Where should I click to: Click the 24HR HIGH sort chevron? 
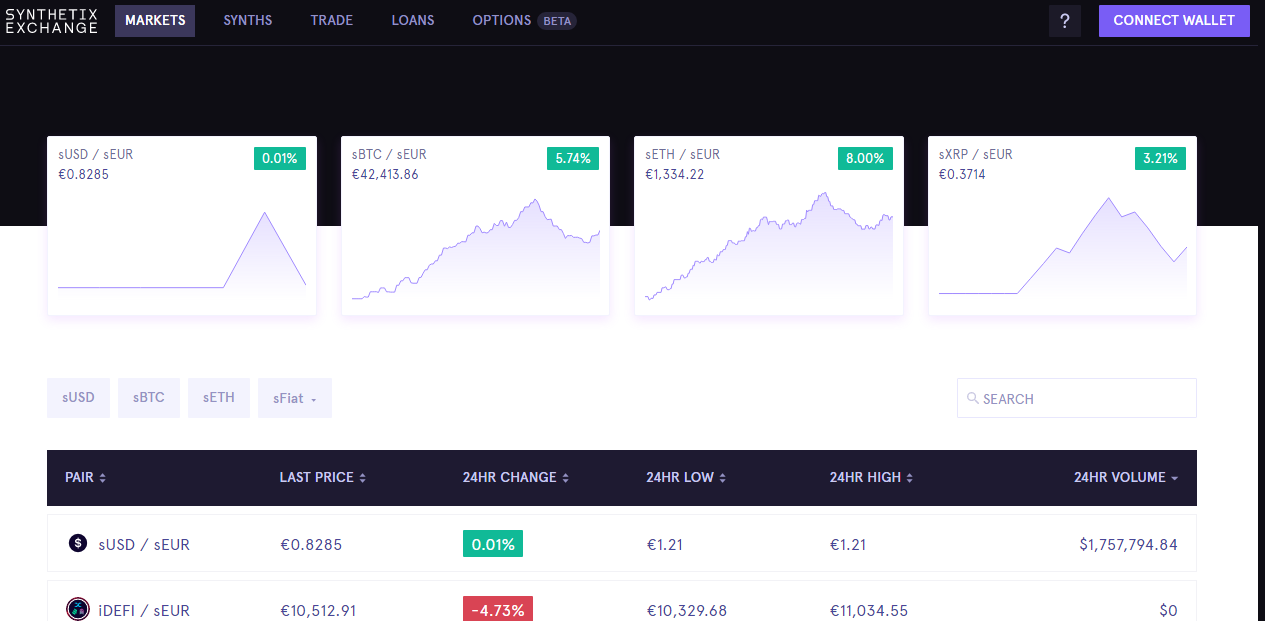(x=908, y=477)
